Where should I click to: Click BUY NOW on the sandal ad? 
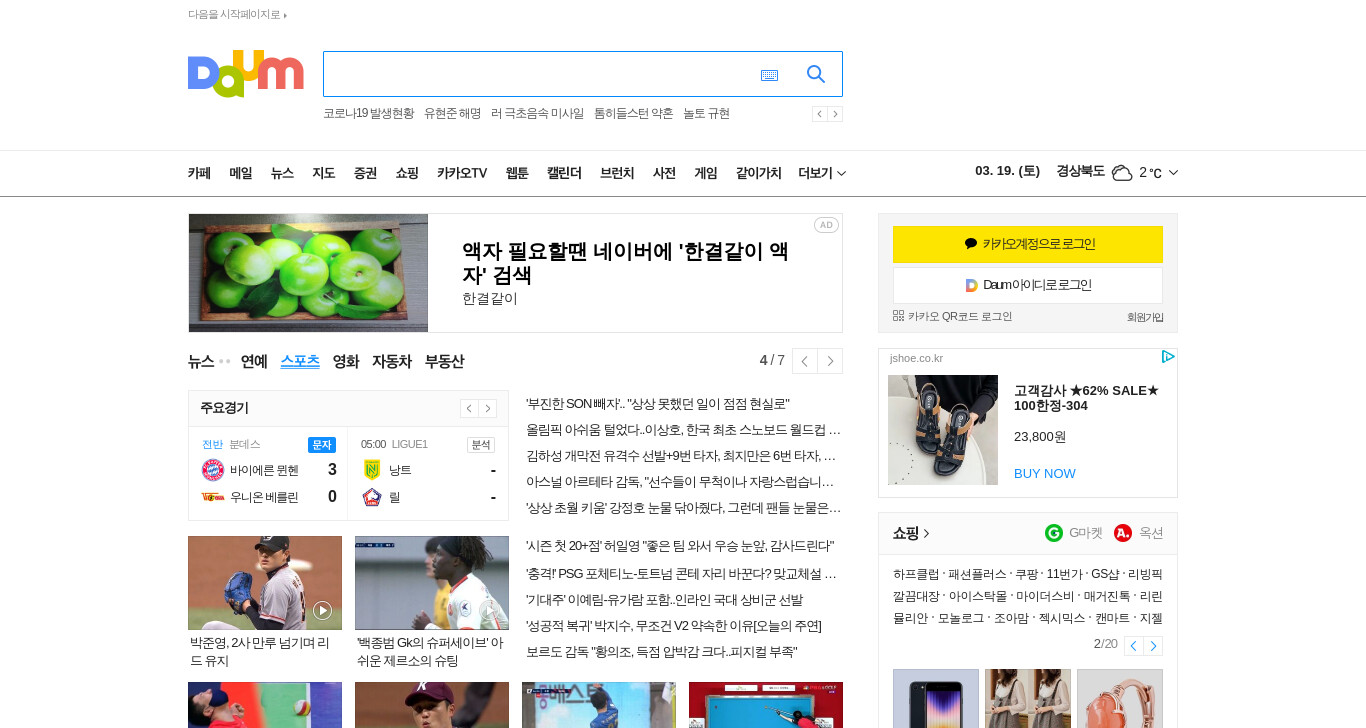click(1045, 473)
